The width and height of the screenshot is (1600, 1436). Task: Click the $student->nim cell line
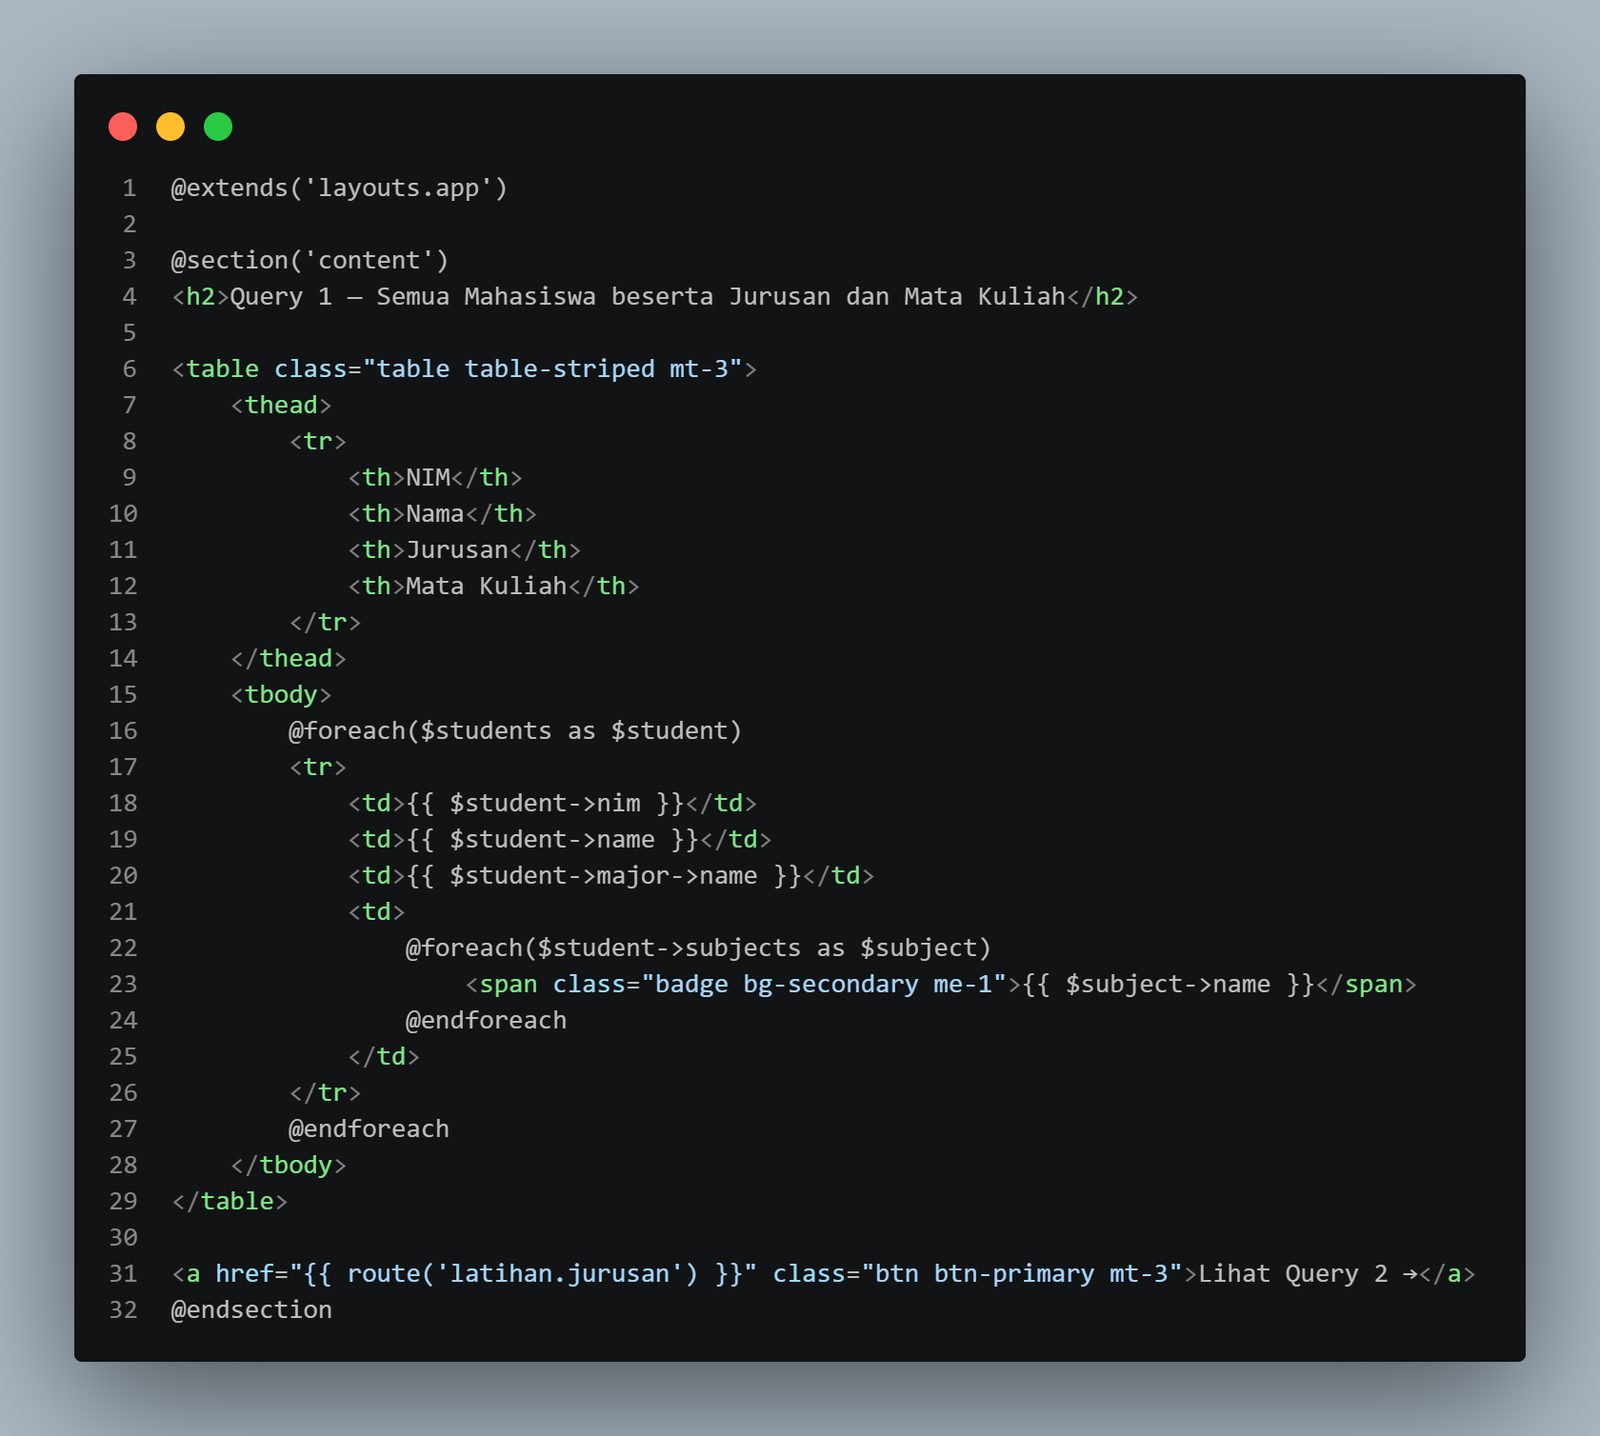pos(552,803)
